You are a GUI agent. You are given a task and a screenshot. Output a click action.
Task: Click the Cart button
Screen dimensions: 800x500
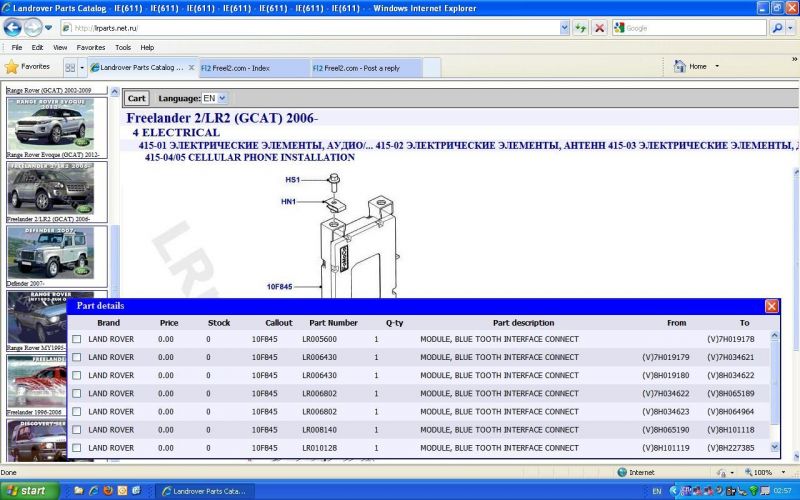click(x=136, y=98)
